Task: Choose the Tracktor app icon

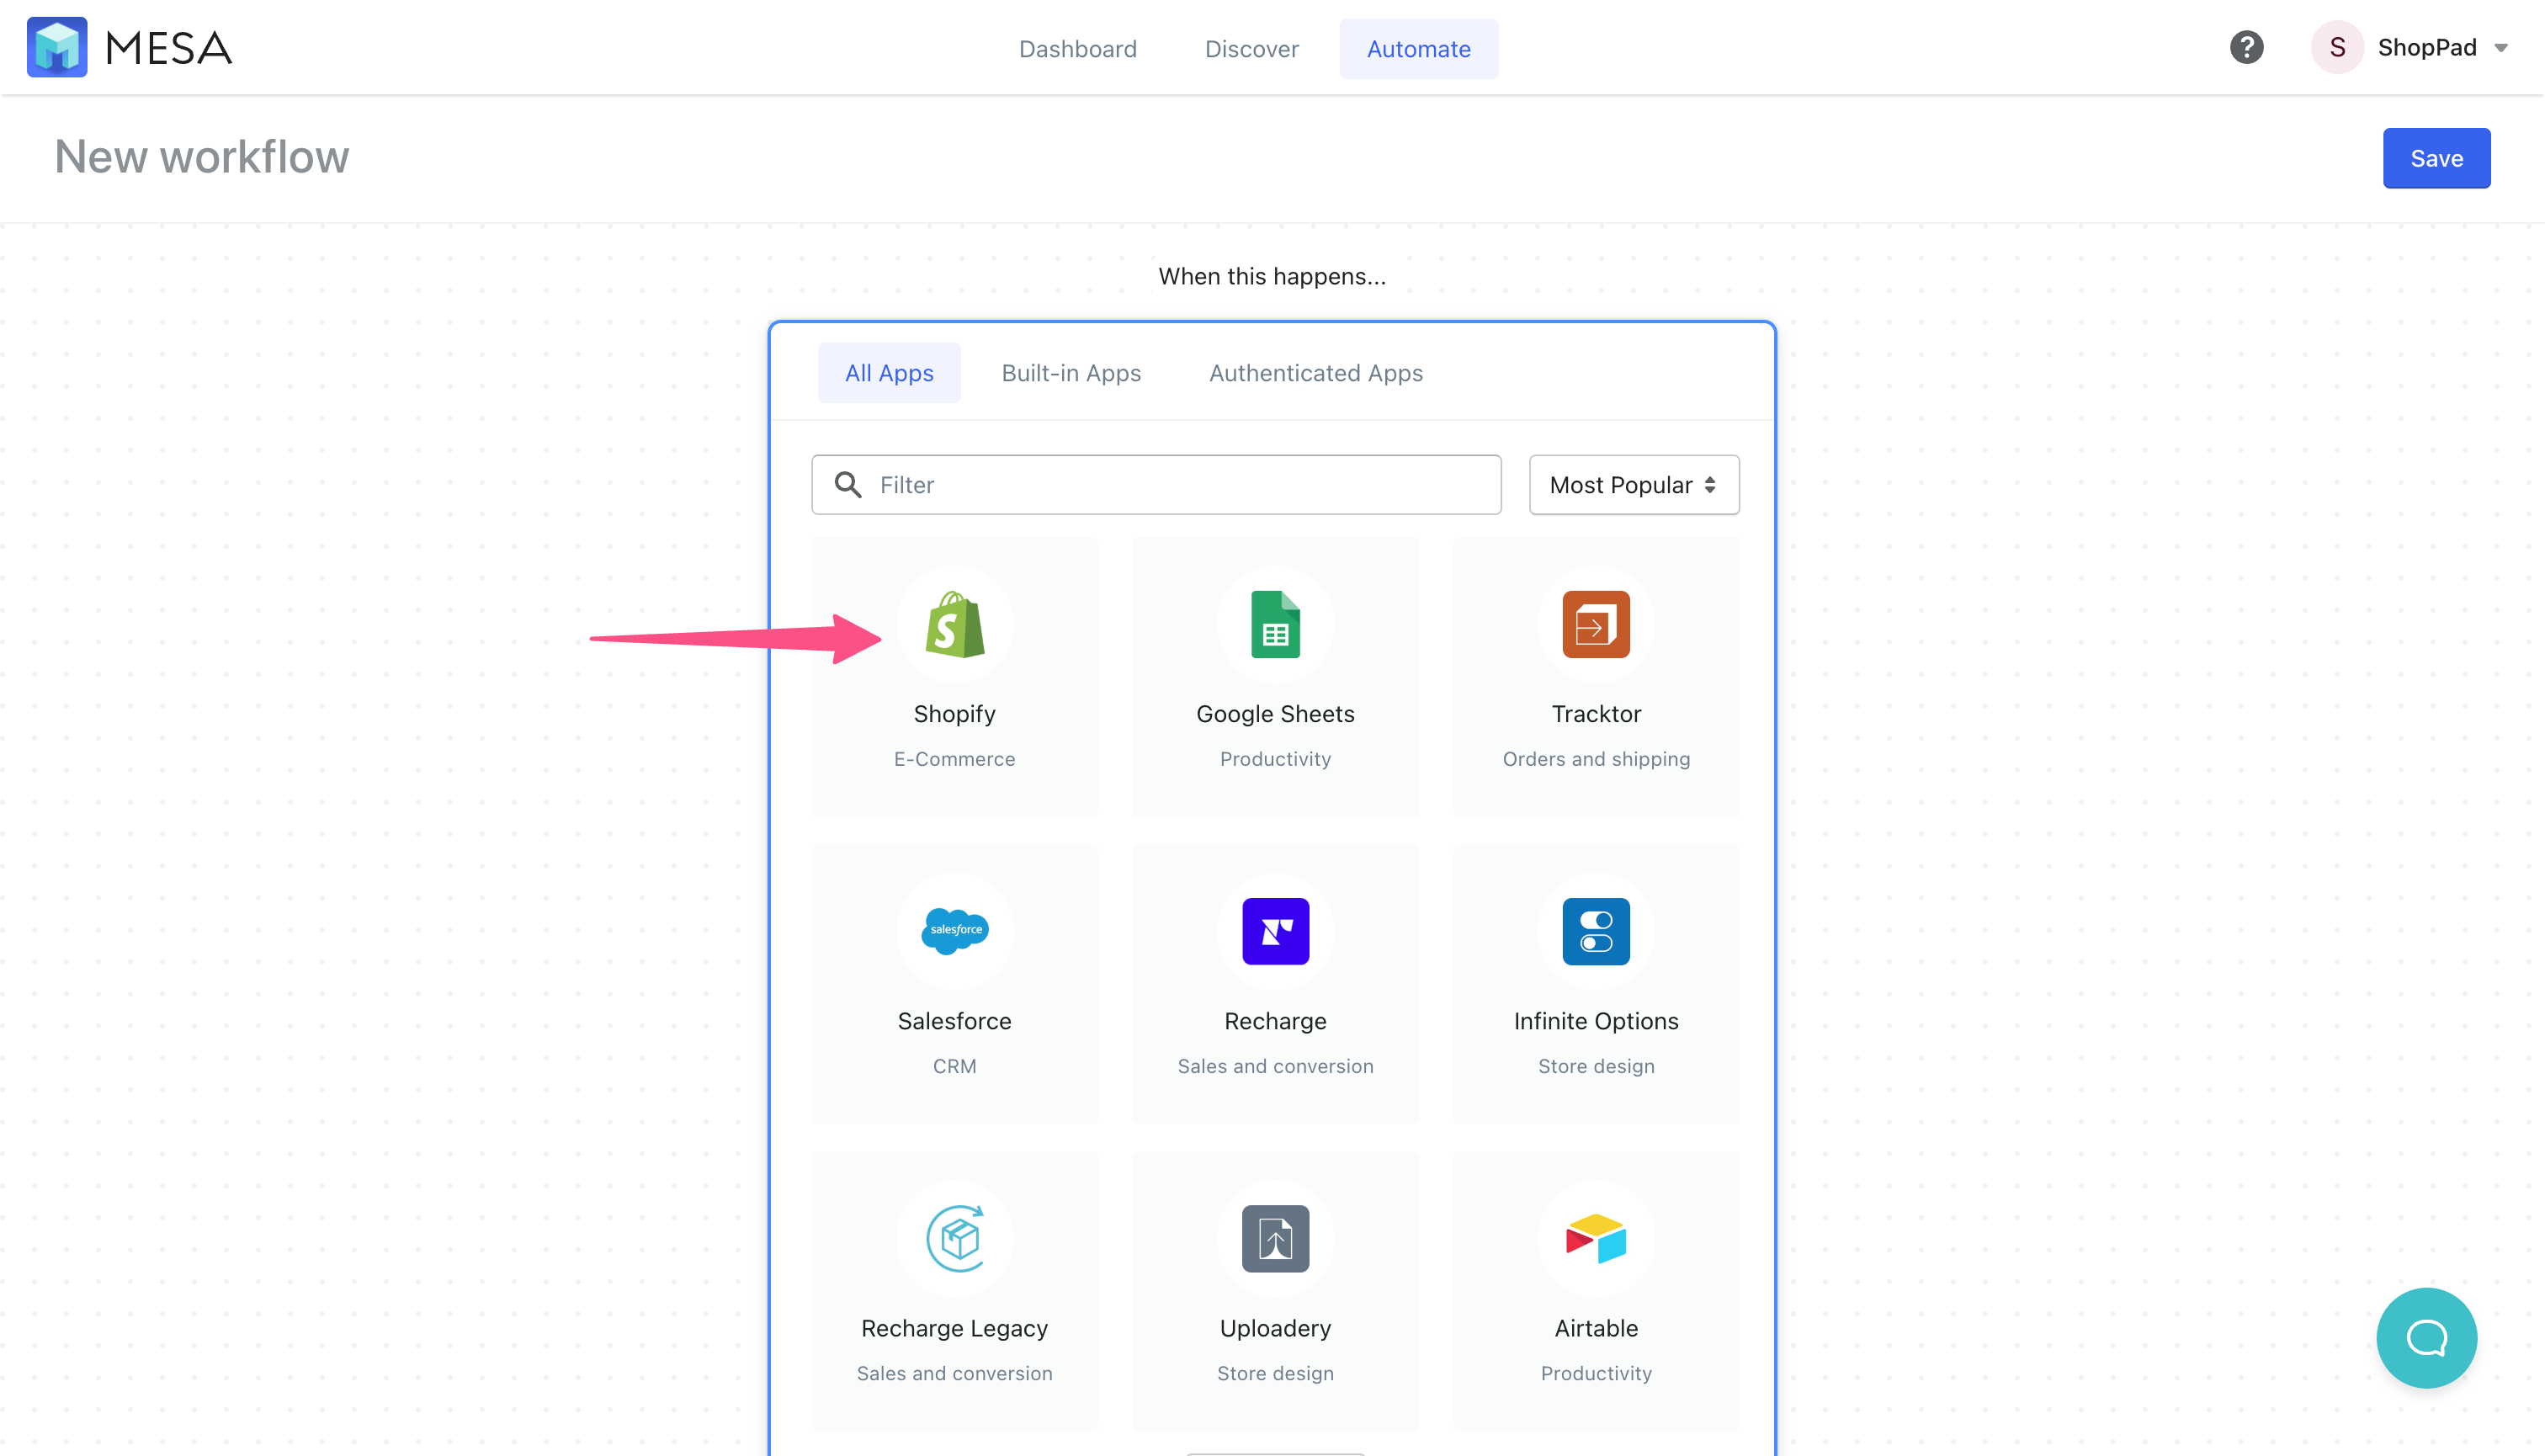Action: pyautogui.click(x=1596, y=625)
